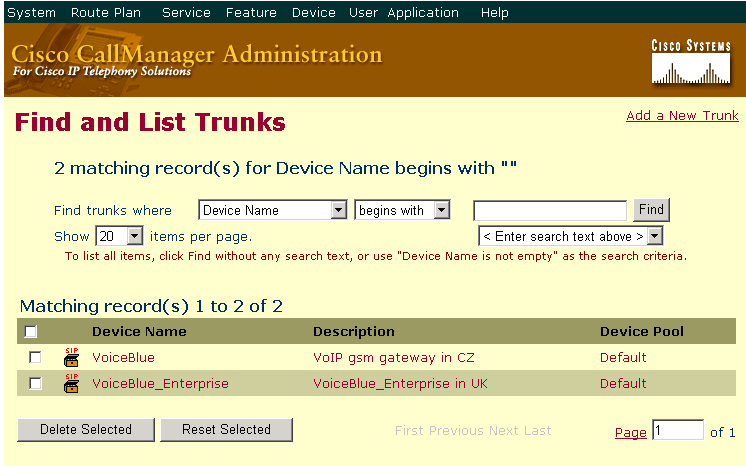Open the User menu
Viewport: 746px width, 466px height.
pos(363,12)
